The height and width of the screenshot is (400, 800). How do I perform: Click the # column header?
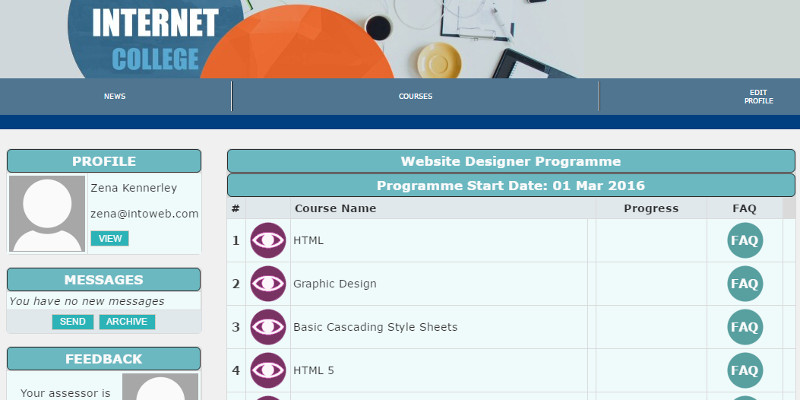(x=235, y=208)
